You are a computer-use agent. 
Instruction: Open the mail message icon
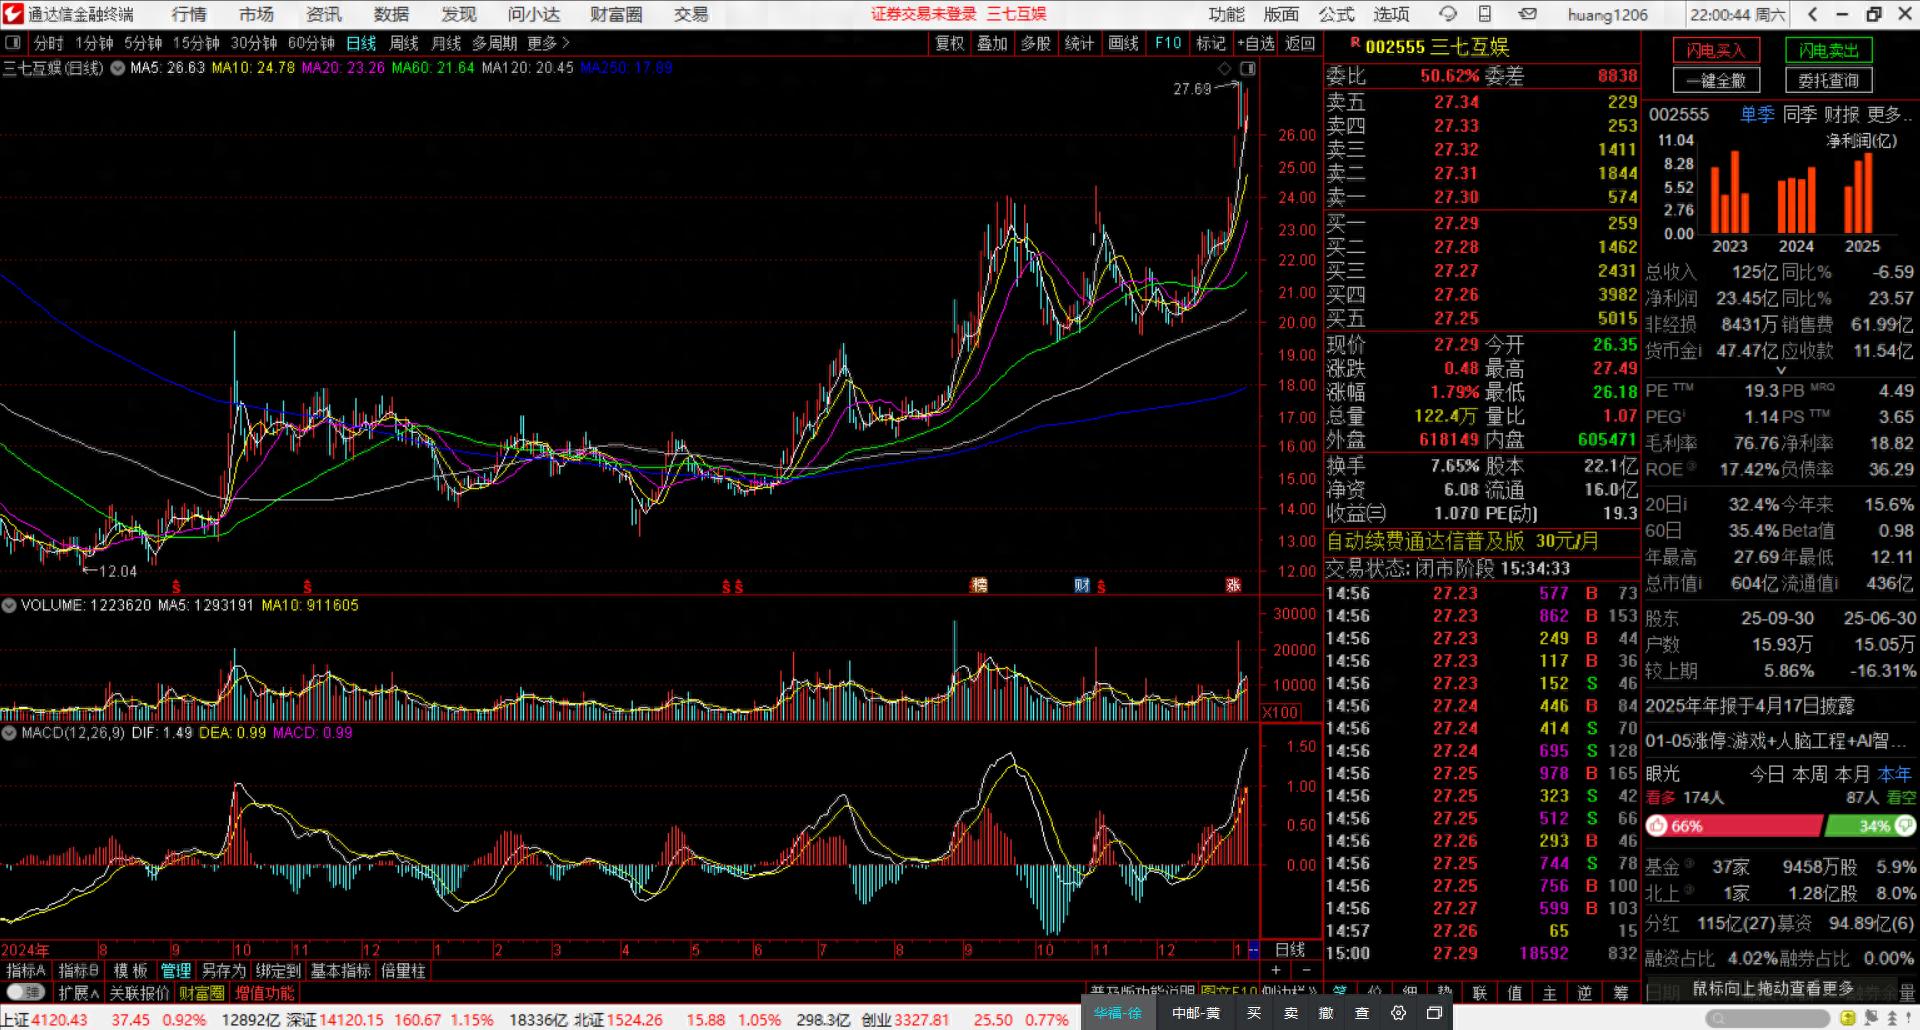[x=1527, y=14]
